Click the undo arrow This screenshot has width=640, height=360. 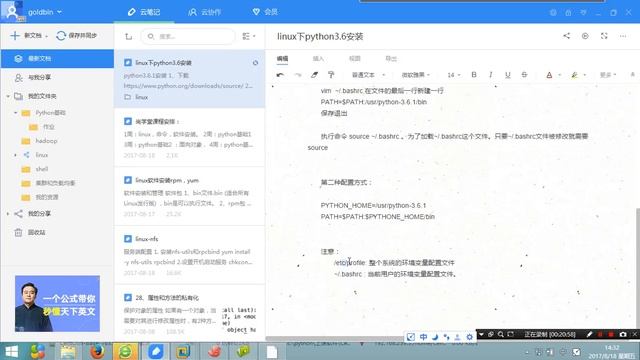[x=280, y=75]
